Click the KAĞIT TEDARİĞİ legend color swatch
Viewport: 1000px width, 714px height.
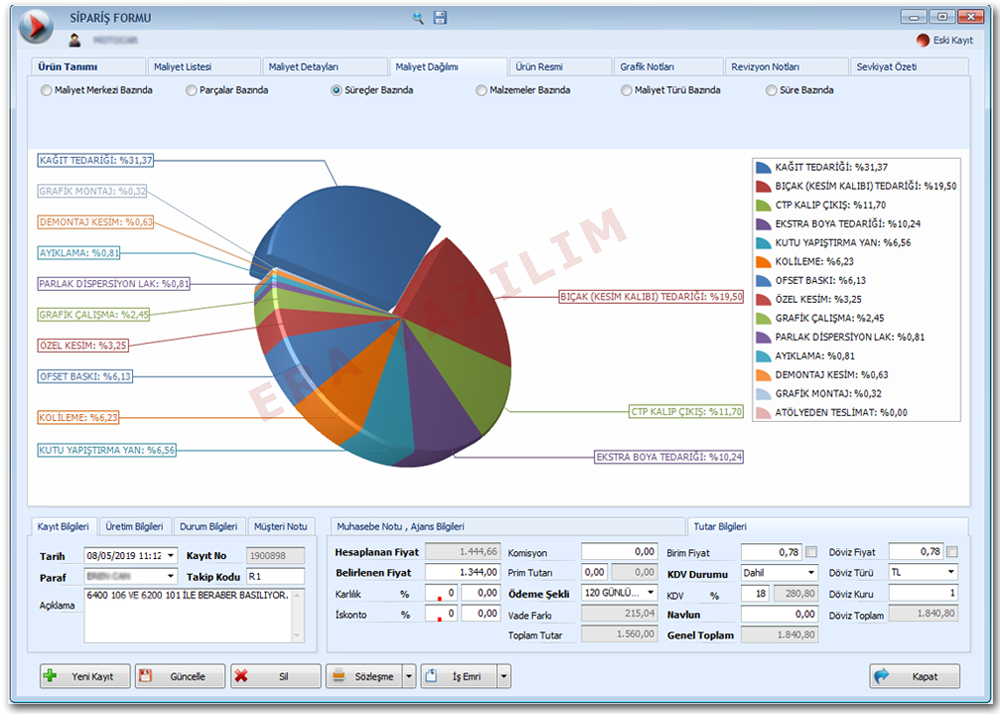(763, 168)
